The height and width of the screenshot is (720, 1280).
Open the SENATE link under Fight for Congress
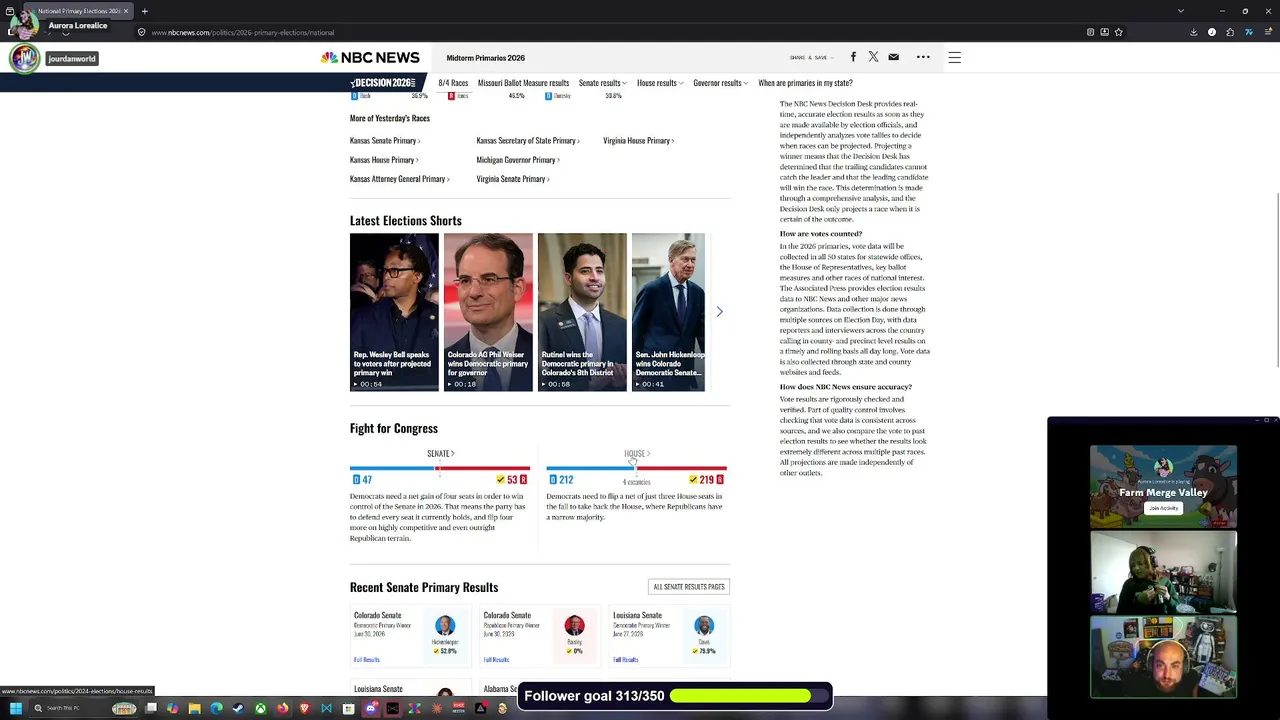440,454
